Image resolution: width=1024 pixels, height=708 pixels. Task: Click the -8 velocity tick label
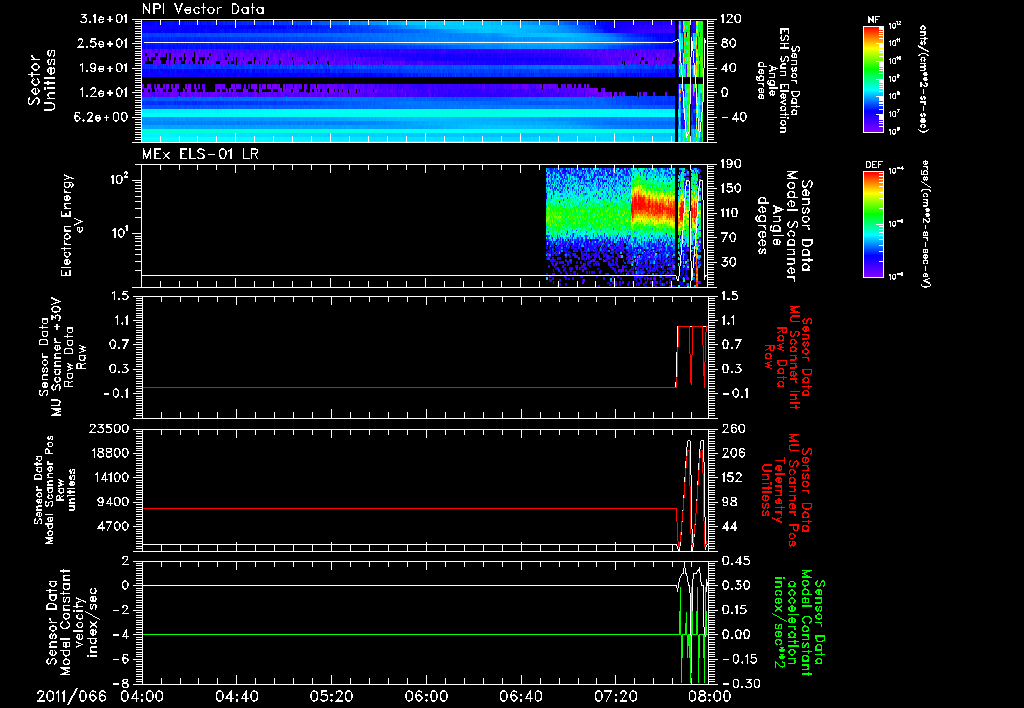[123, 683]
